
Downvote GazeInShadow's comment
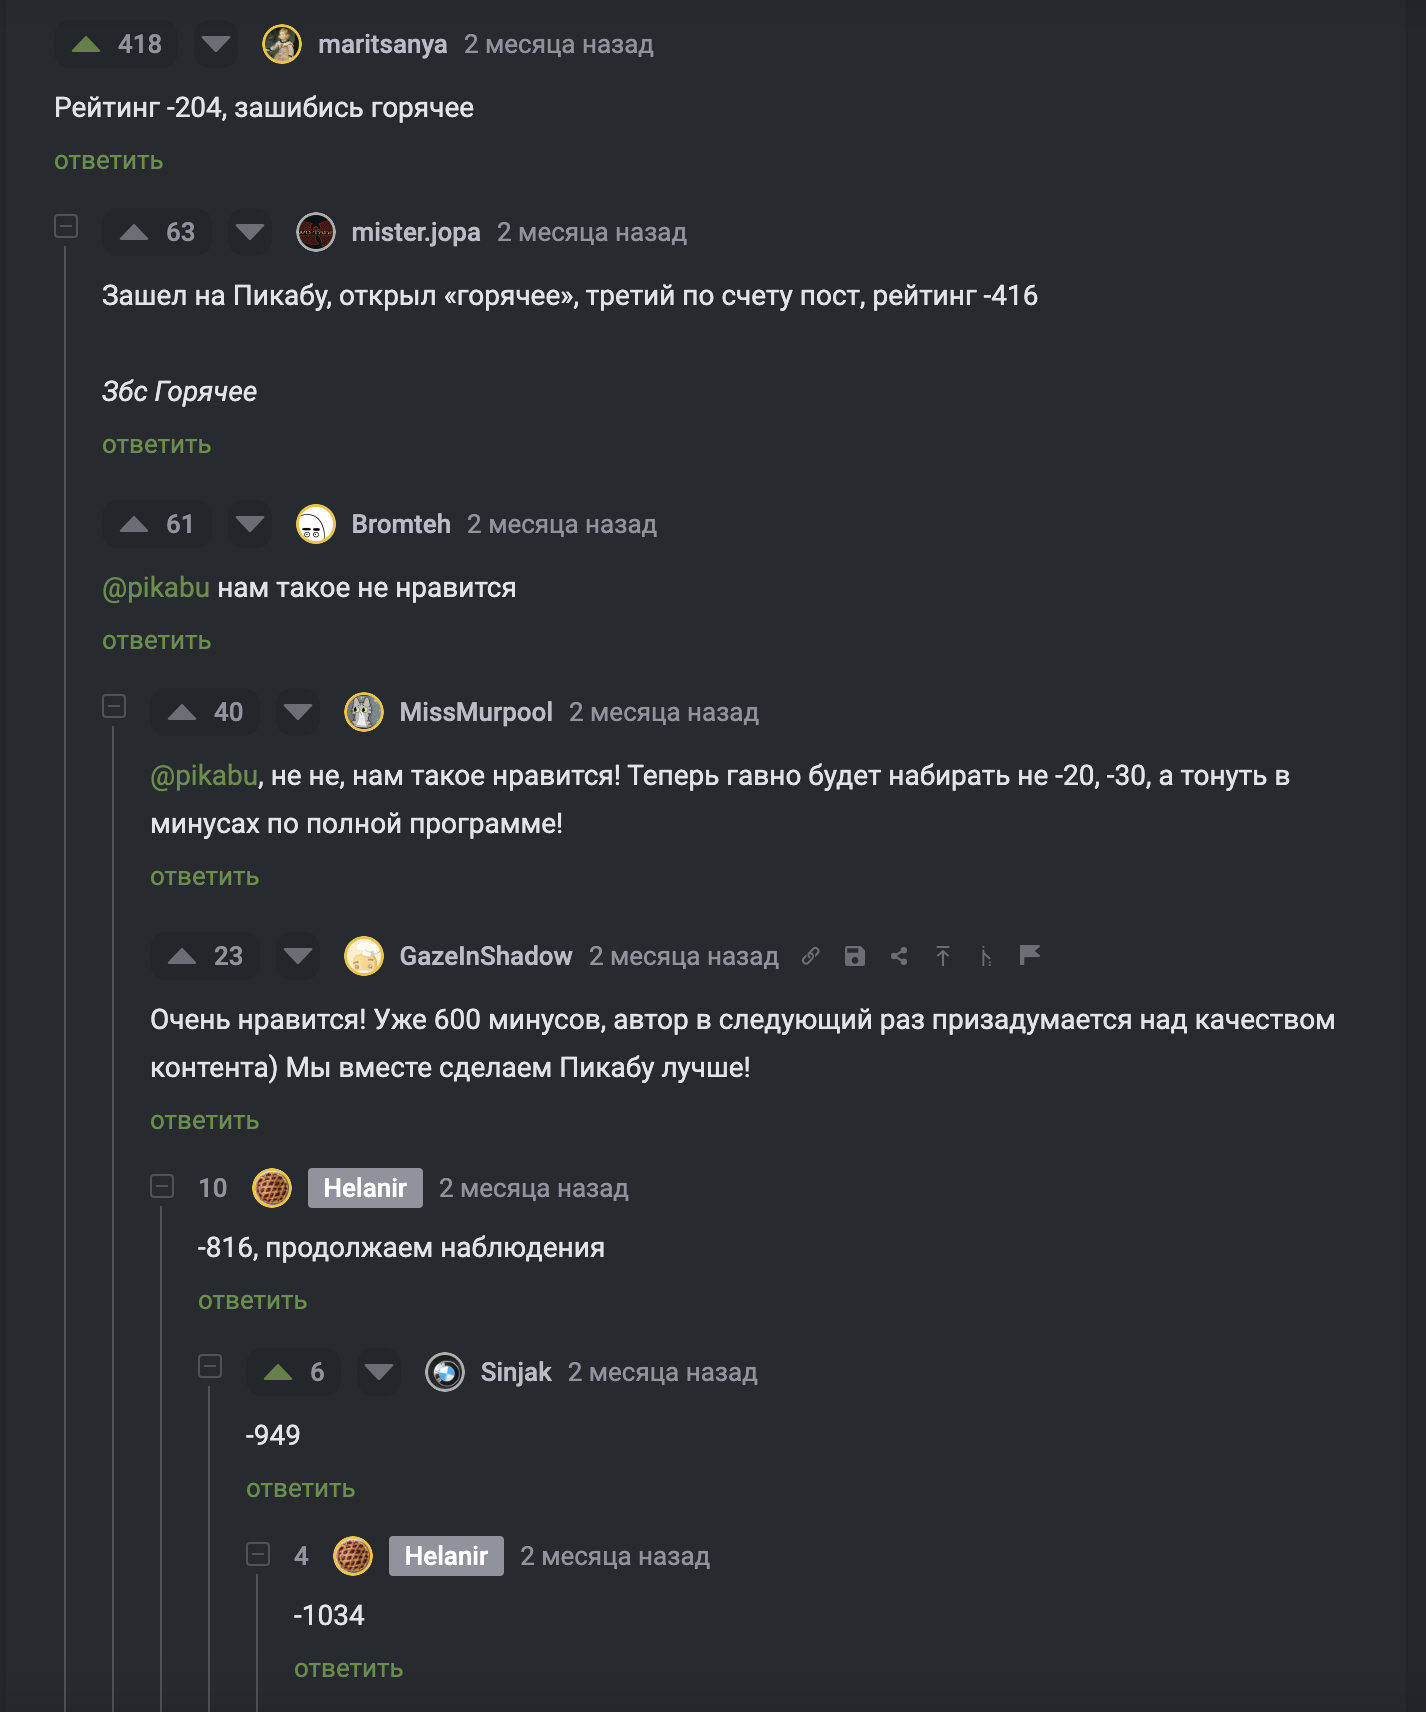point(298,956)
